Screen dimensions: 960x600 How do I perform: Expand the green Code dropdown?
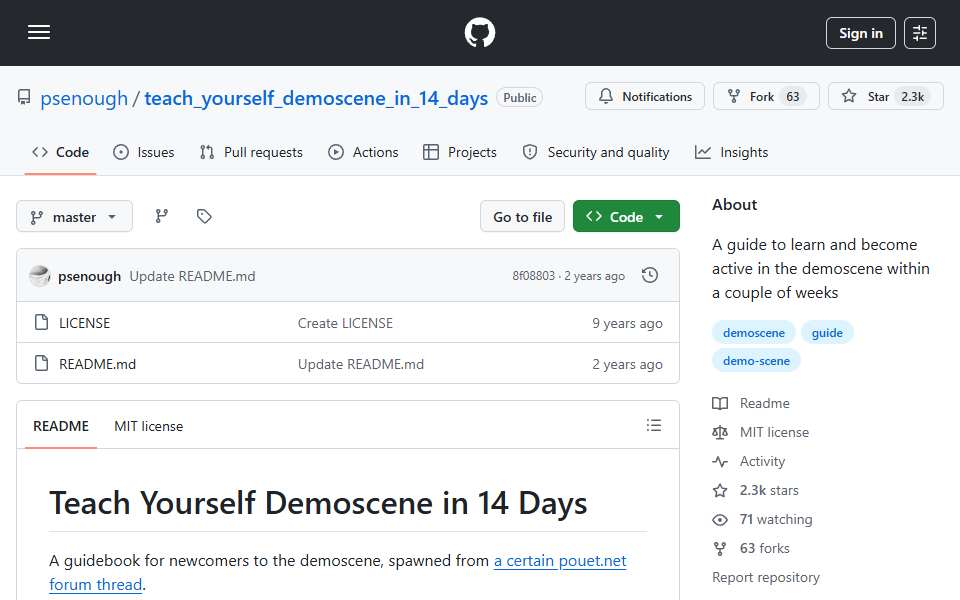(626, 217)
